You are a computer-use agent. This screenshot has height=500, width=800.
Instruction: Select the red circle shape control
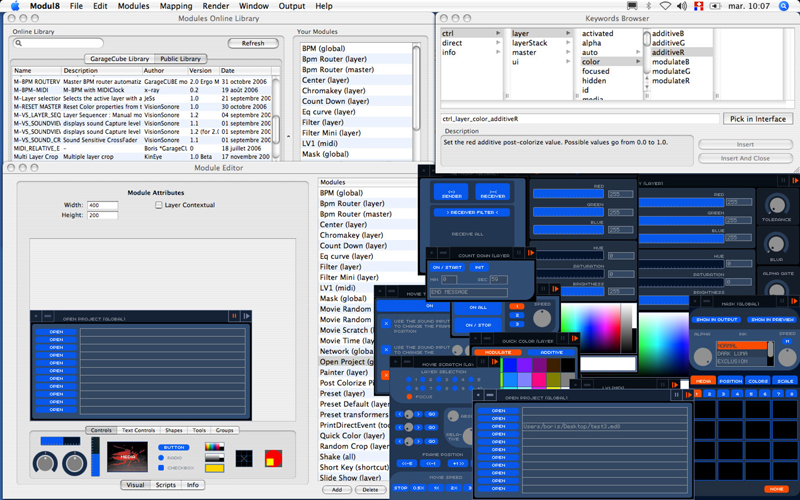(273, 458)
